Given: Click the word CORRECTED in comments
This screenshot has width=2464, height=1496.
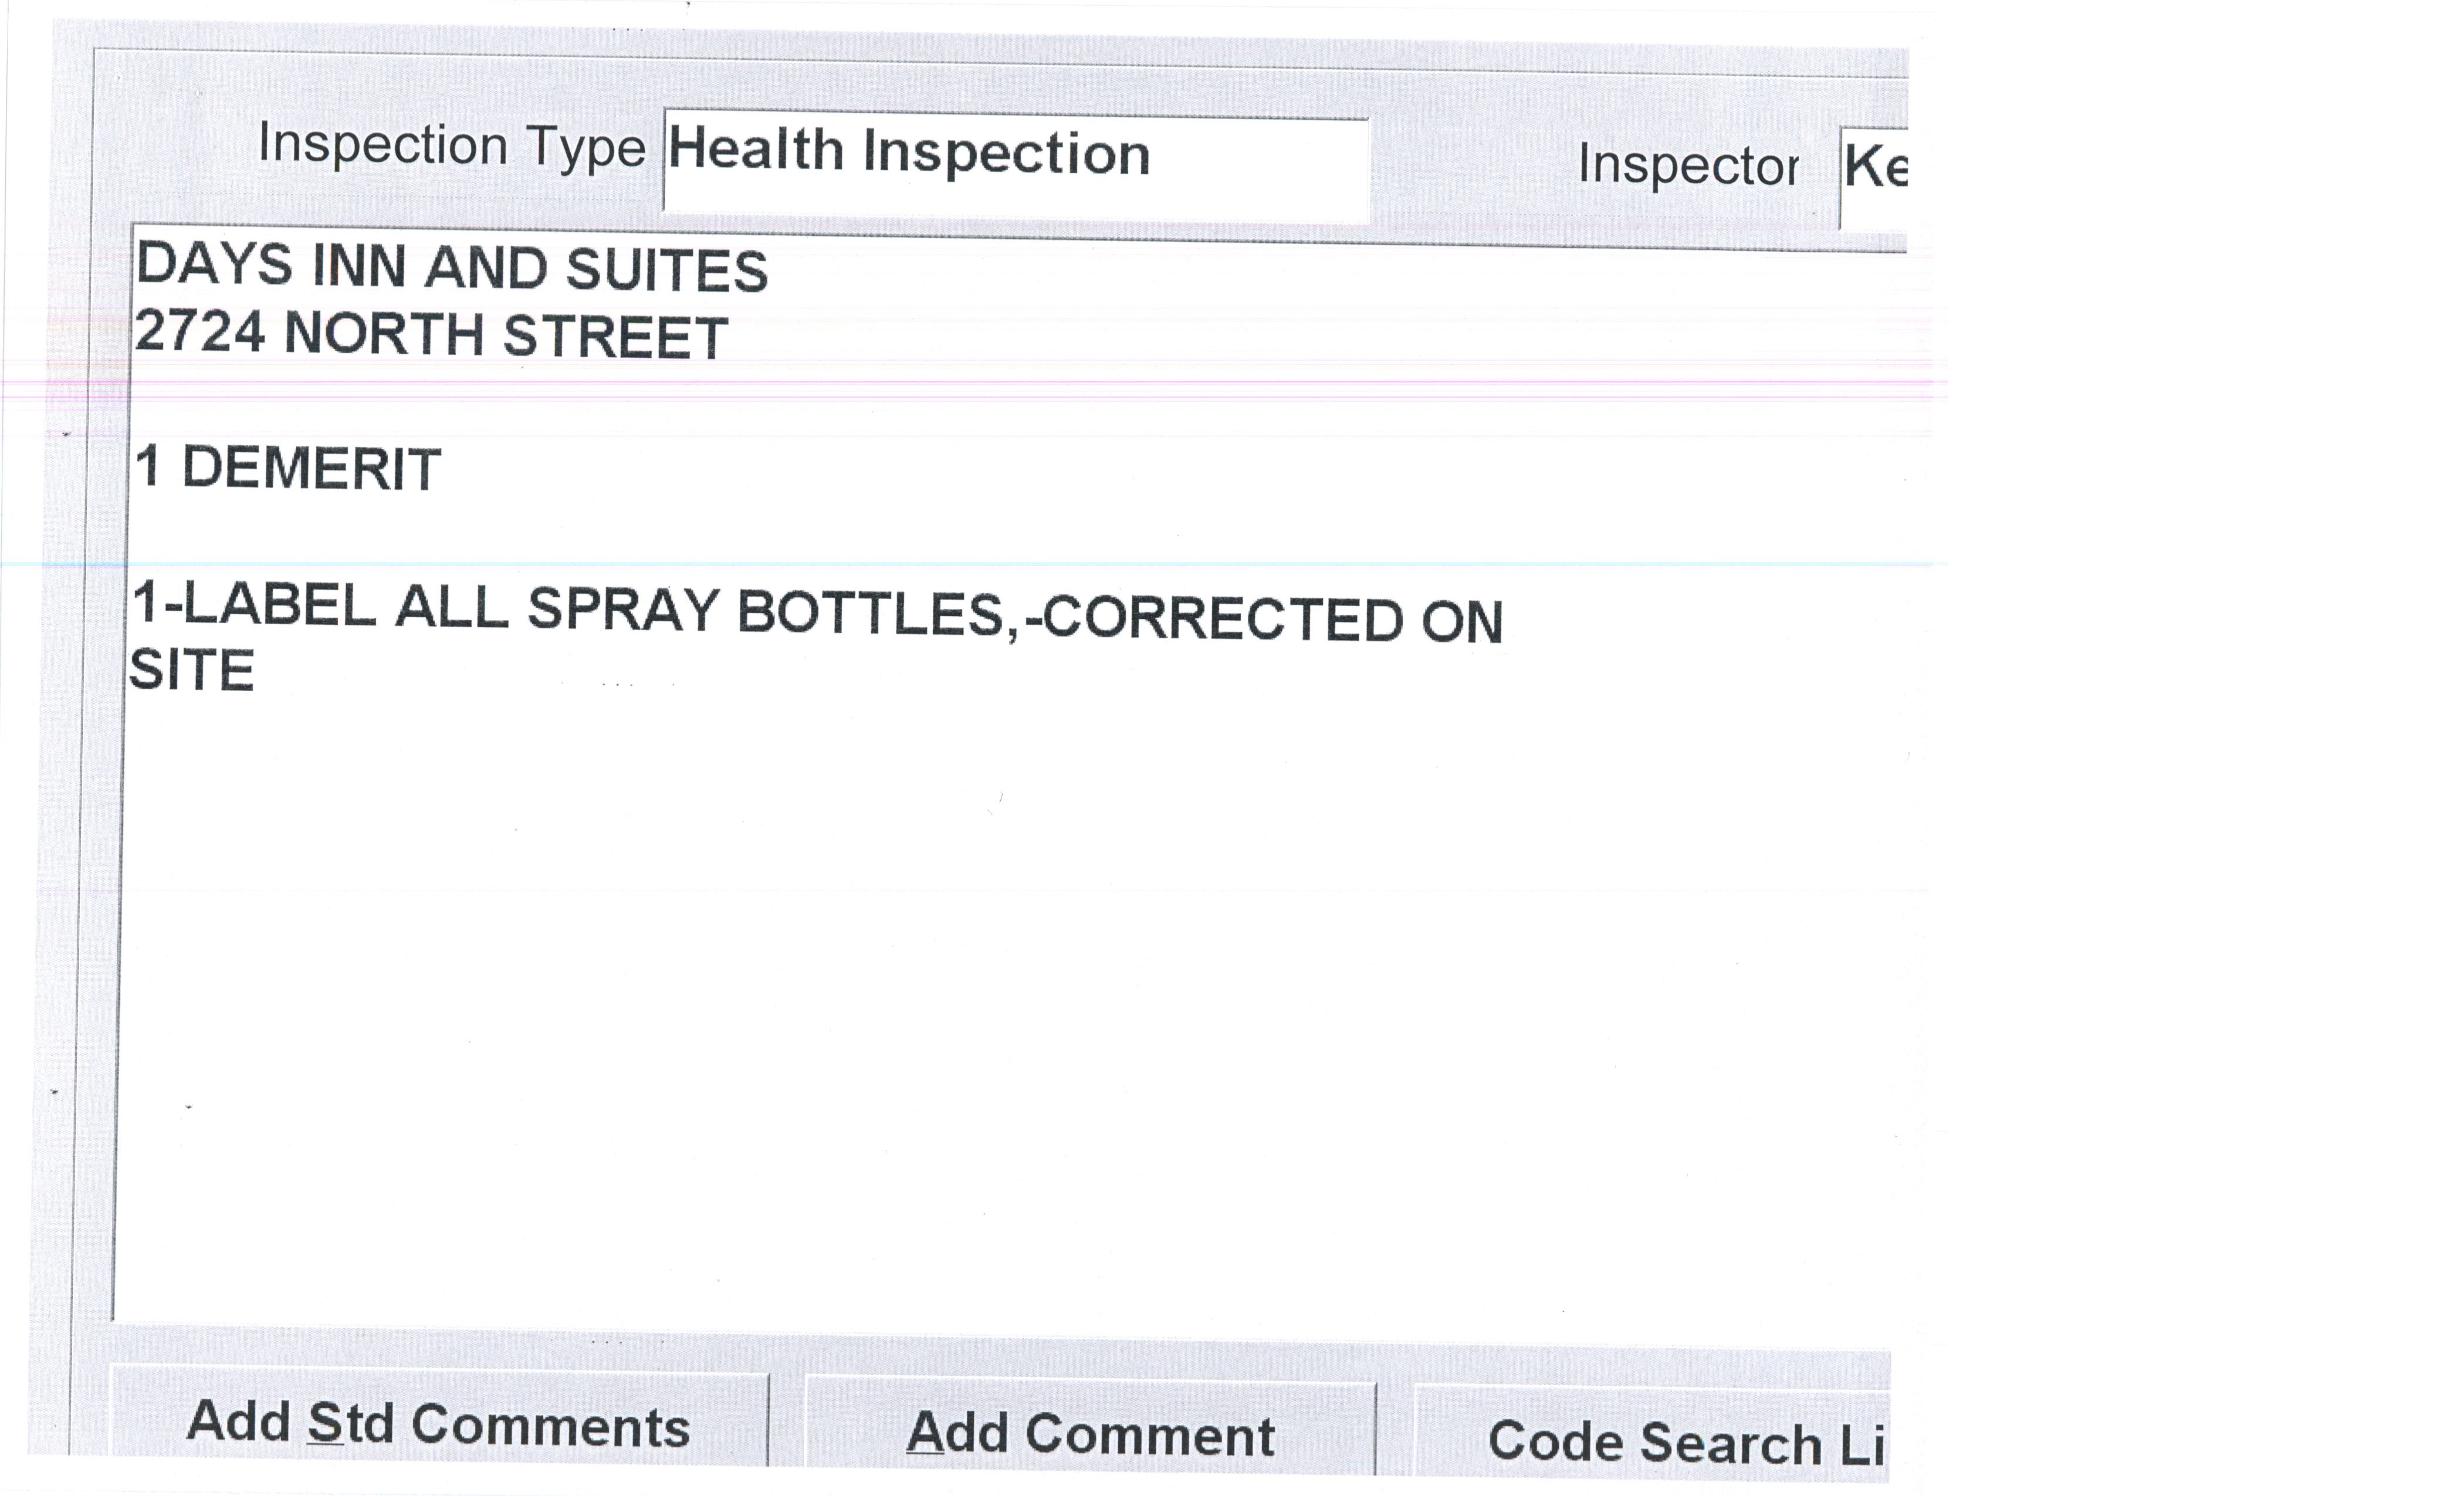Looking at the screenshot, I should [1222, 618].
